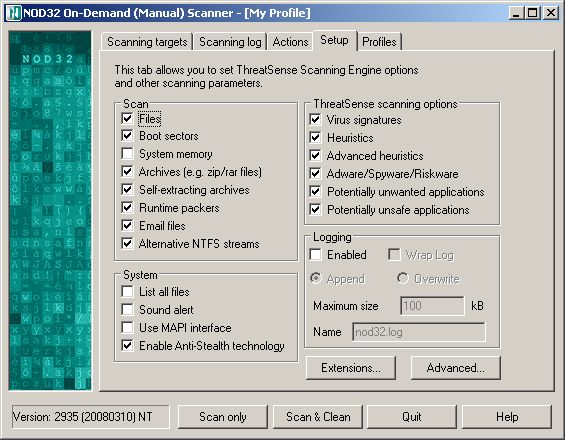Open the Profiles tab
565x440 pixels.
[379, 42]
